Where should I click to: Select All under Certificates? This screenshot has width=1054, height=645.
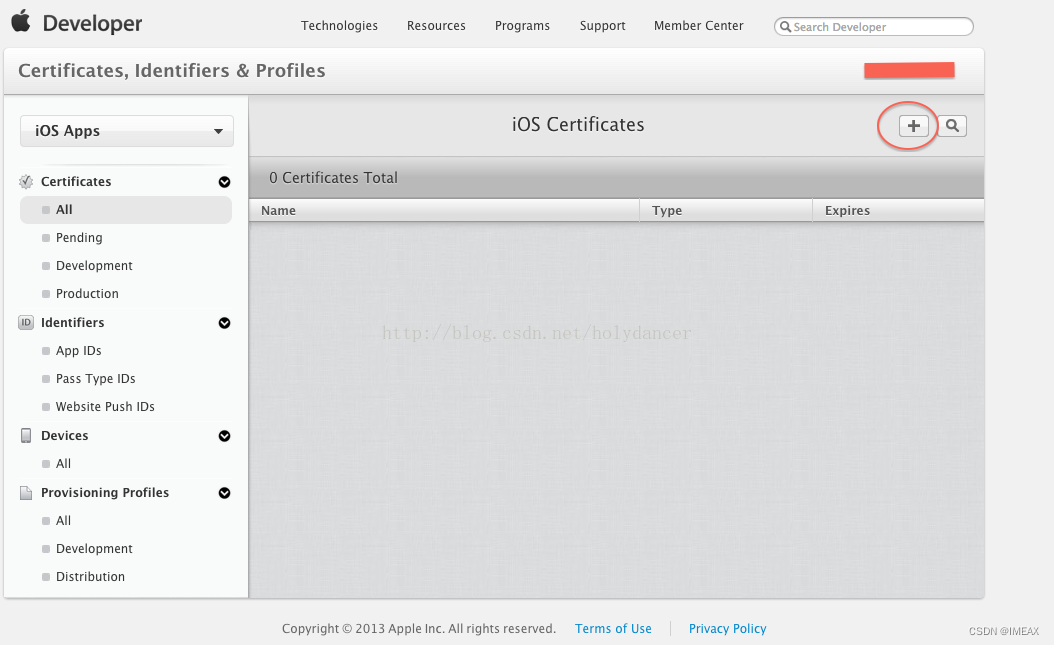[126, 210]
